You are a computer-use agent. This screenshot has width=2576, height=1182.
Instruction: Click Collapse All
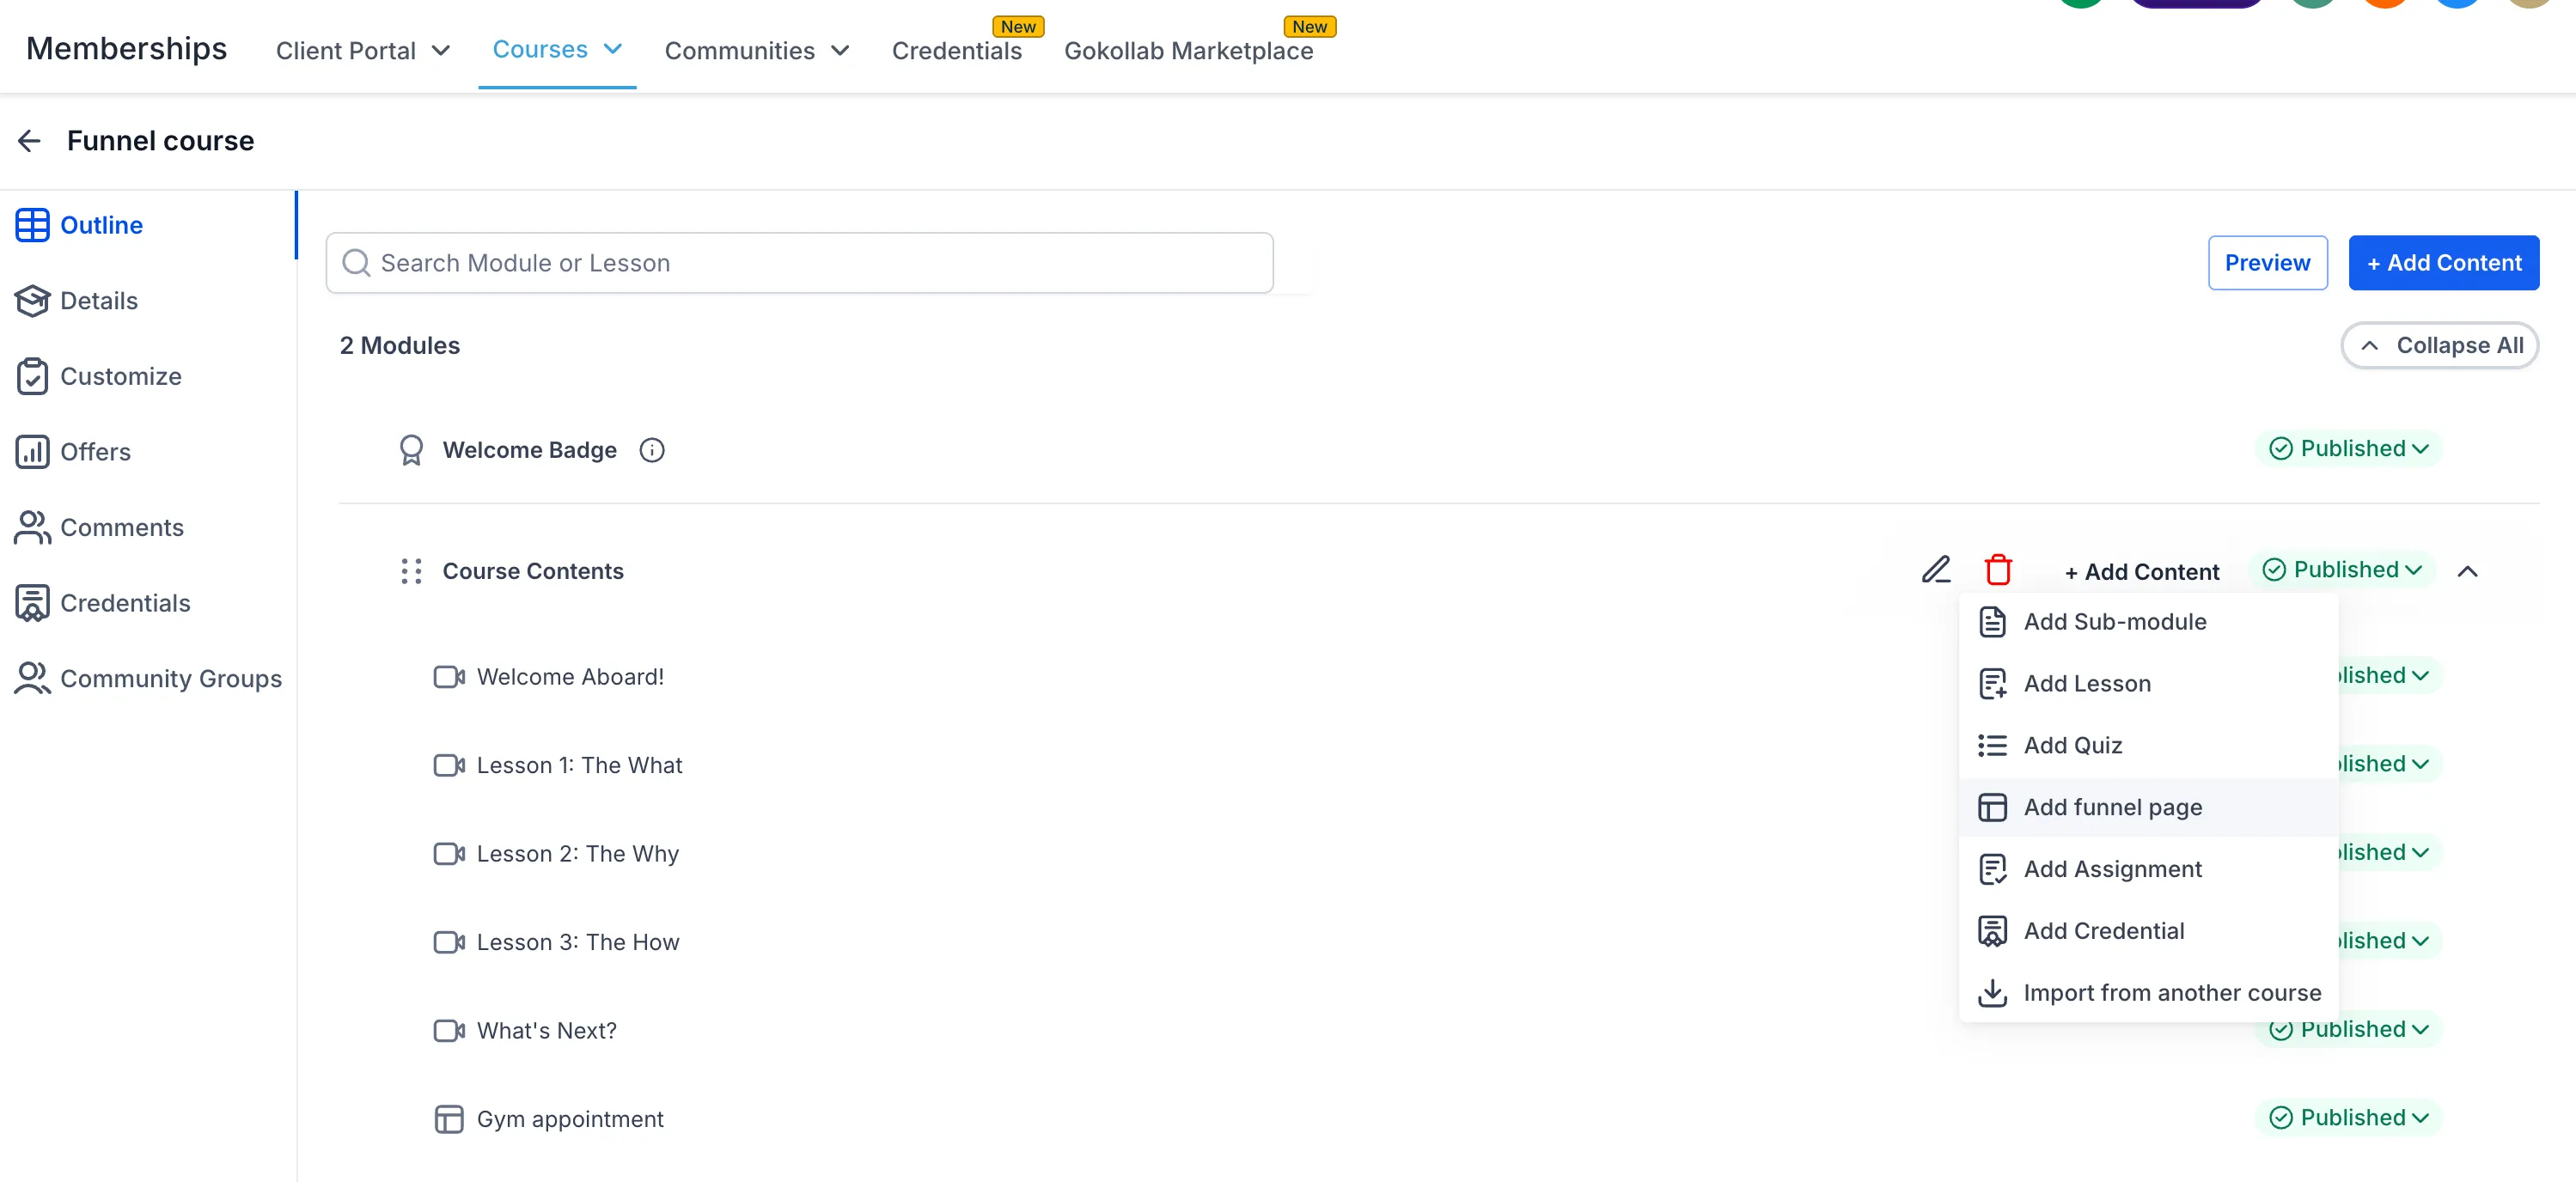(x=2440, y=345)
